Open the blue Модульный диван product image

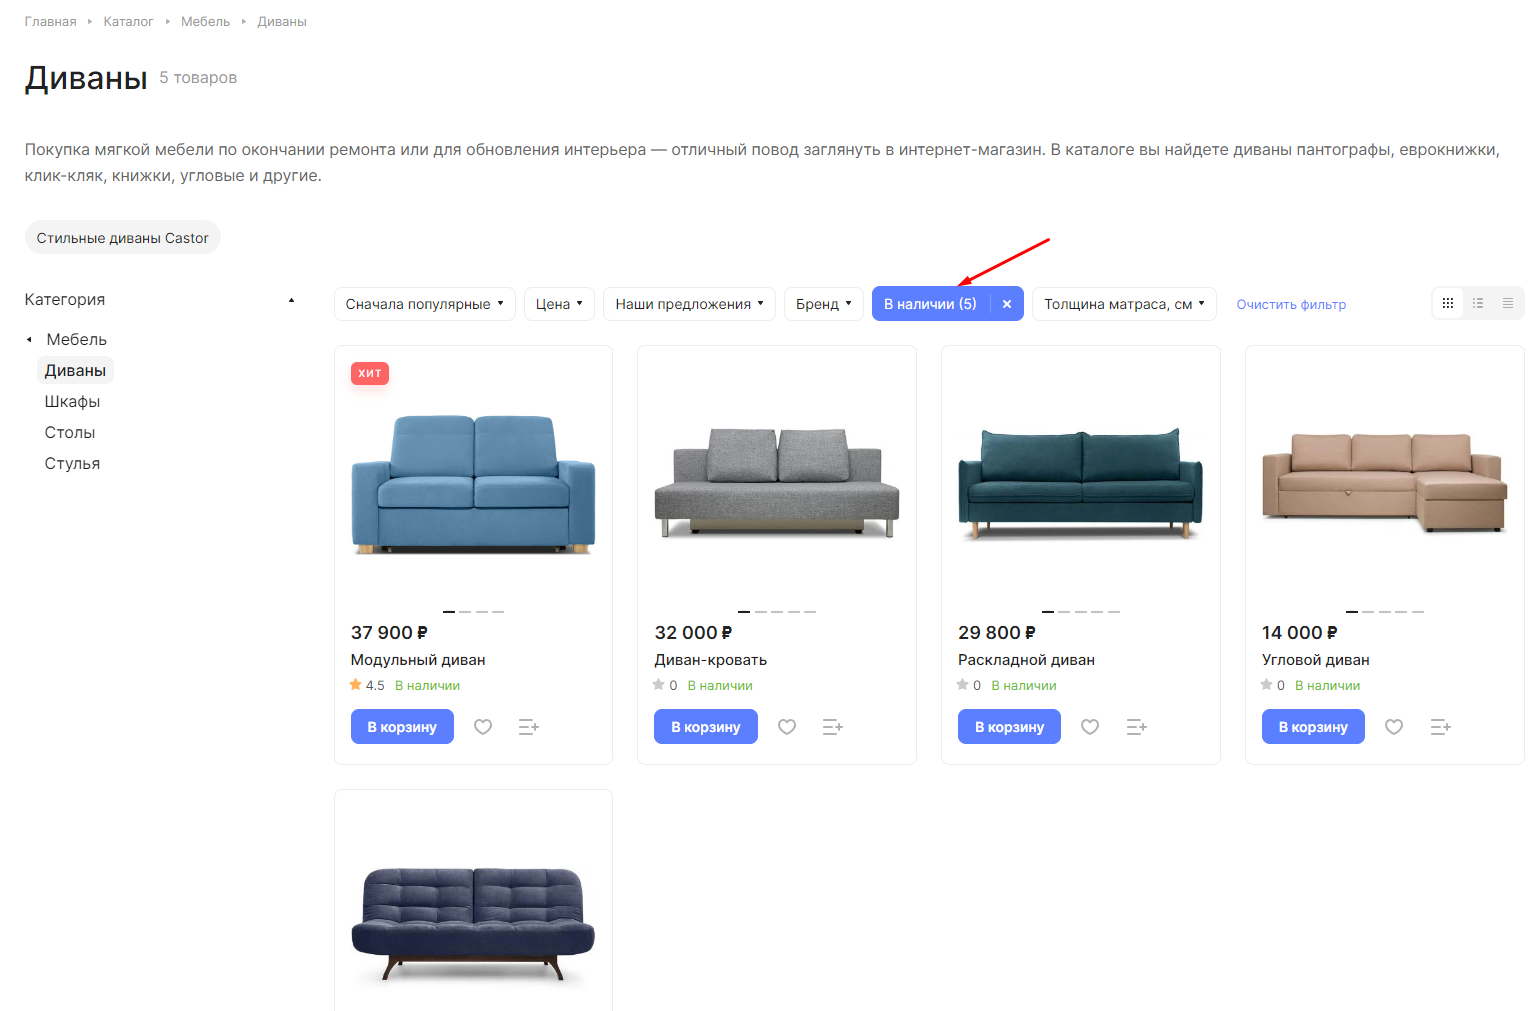(x=473, y=483)
